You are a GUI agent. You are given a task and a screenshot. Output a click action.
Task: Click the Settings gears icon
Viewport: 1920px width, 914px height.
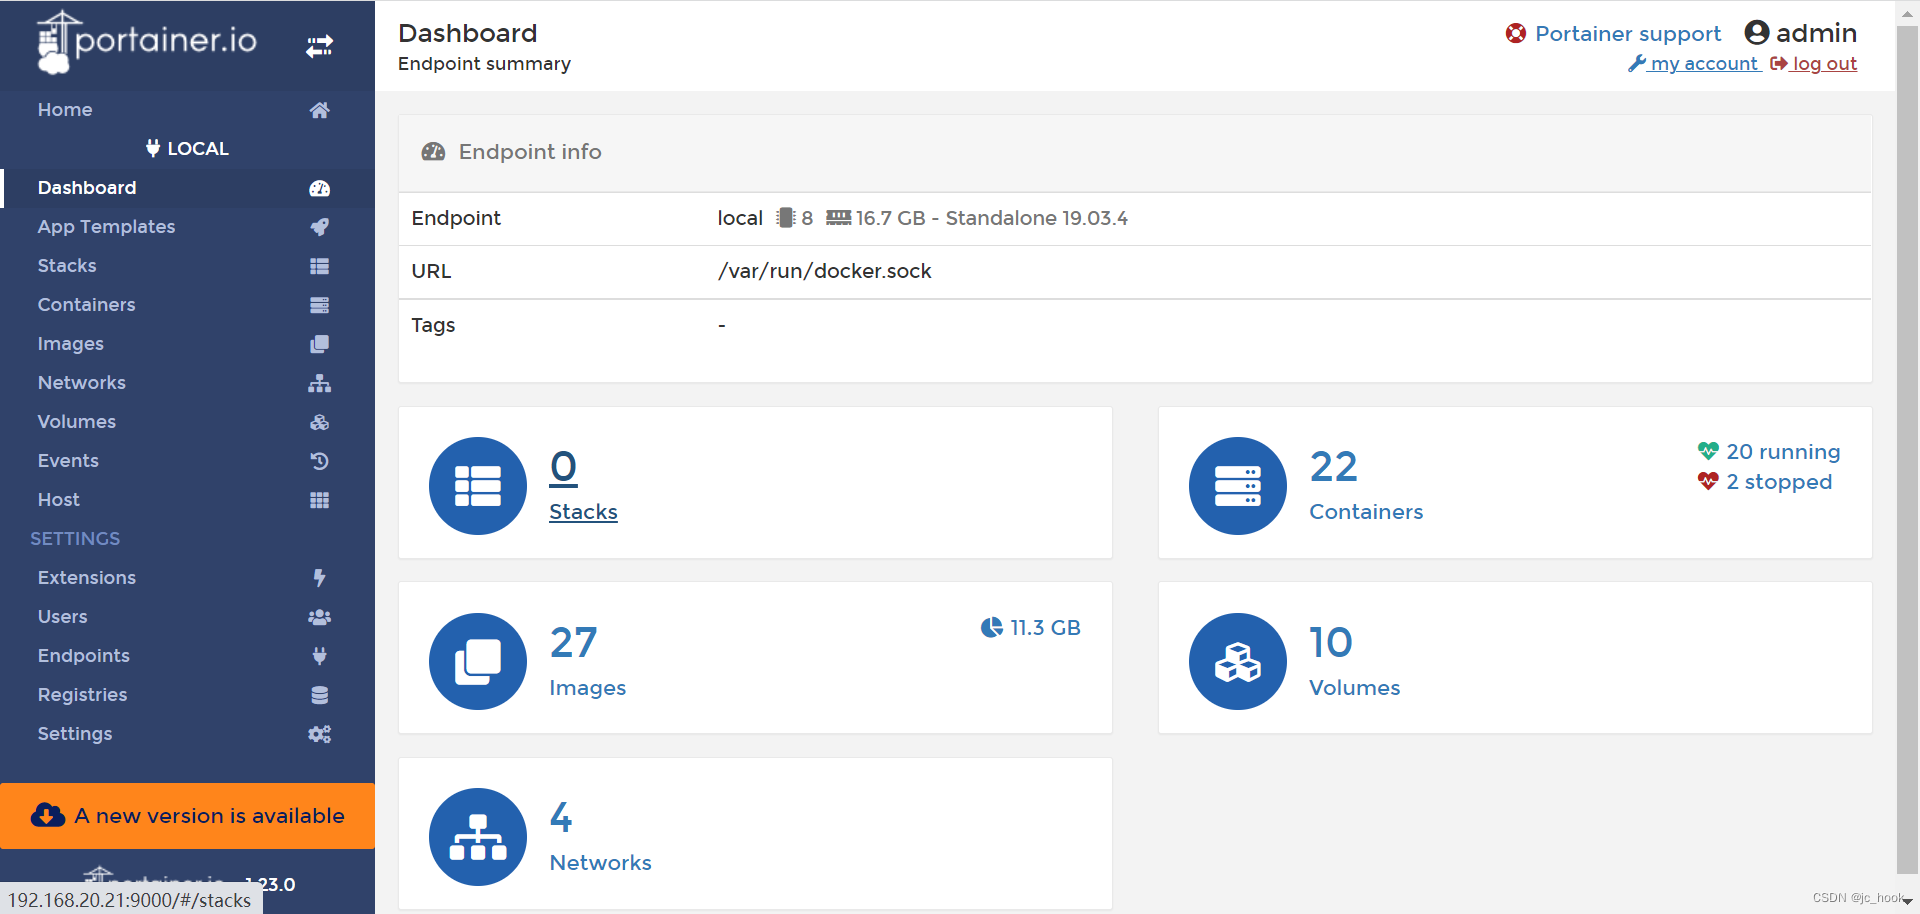tap(319, 734)
